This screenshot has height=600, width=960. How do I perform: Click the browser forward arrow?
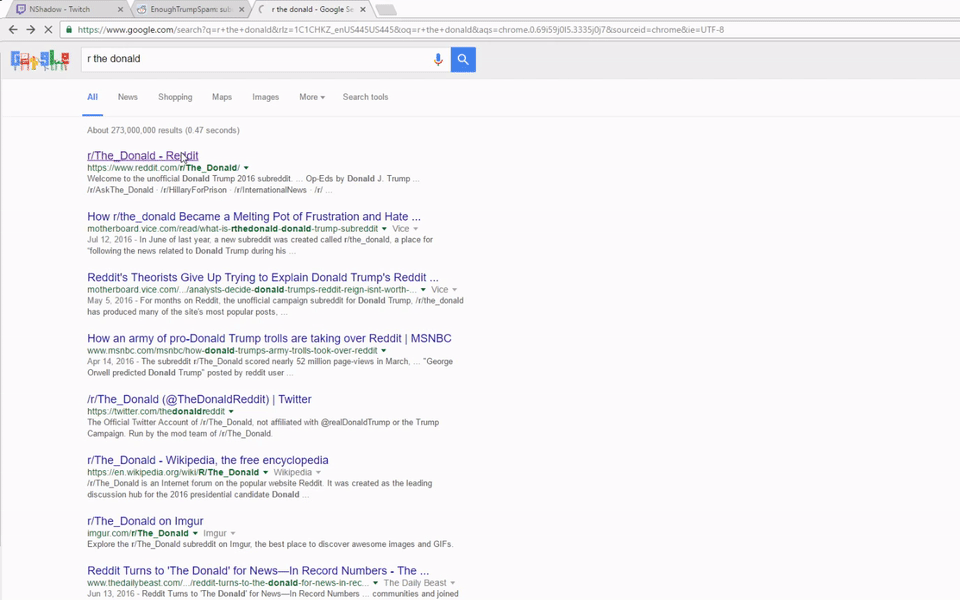[x=31, y=29]
